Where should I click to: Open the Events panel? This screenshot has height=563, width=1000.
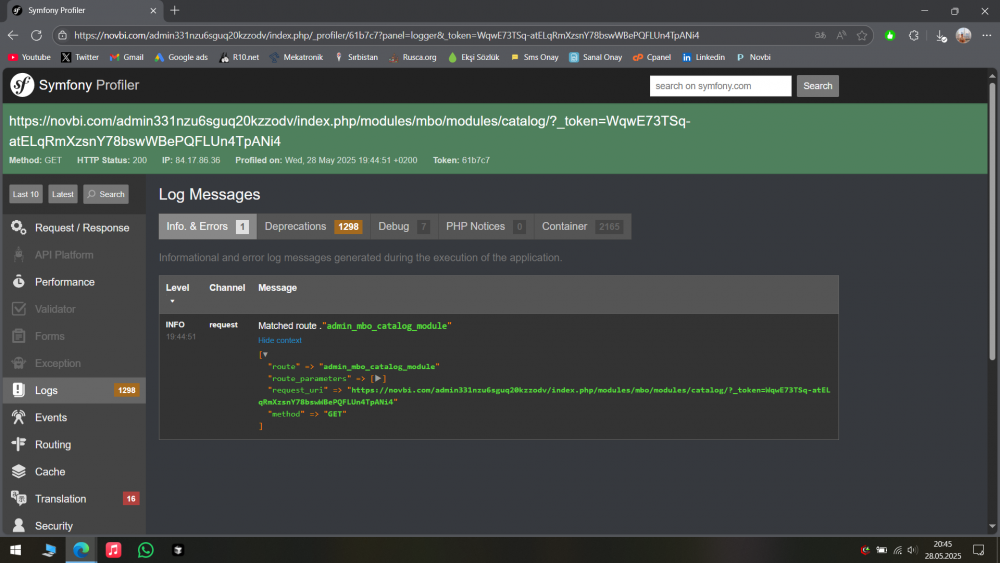[74, 418]
